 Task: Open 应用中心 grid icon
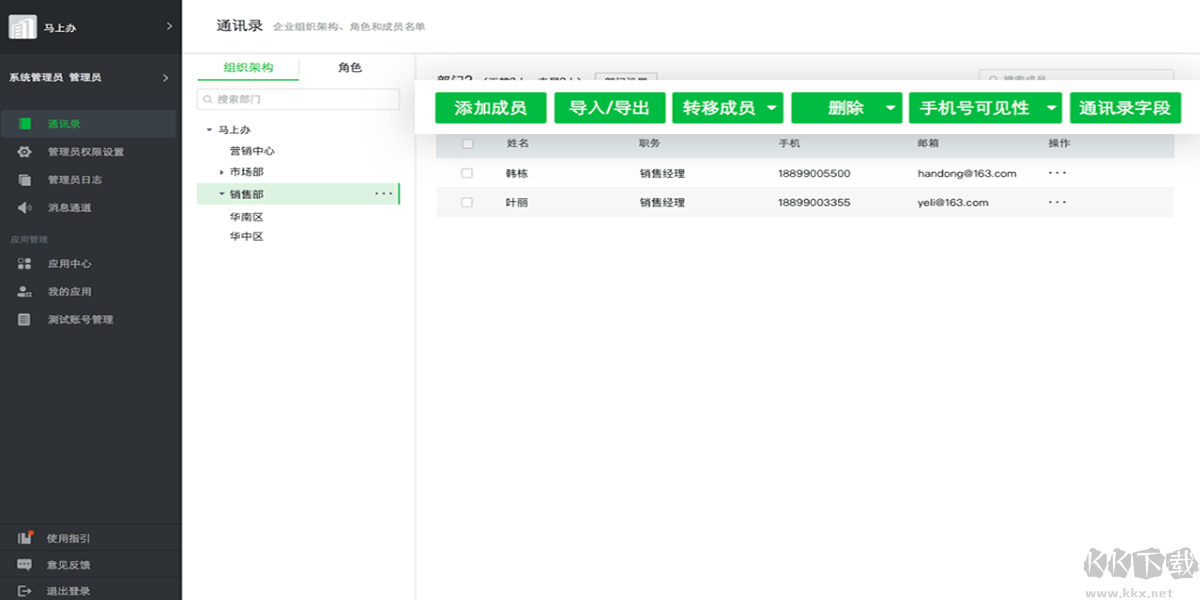click(x=25, y=264)
